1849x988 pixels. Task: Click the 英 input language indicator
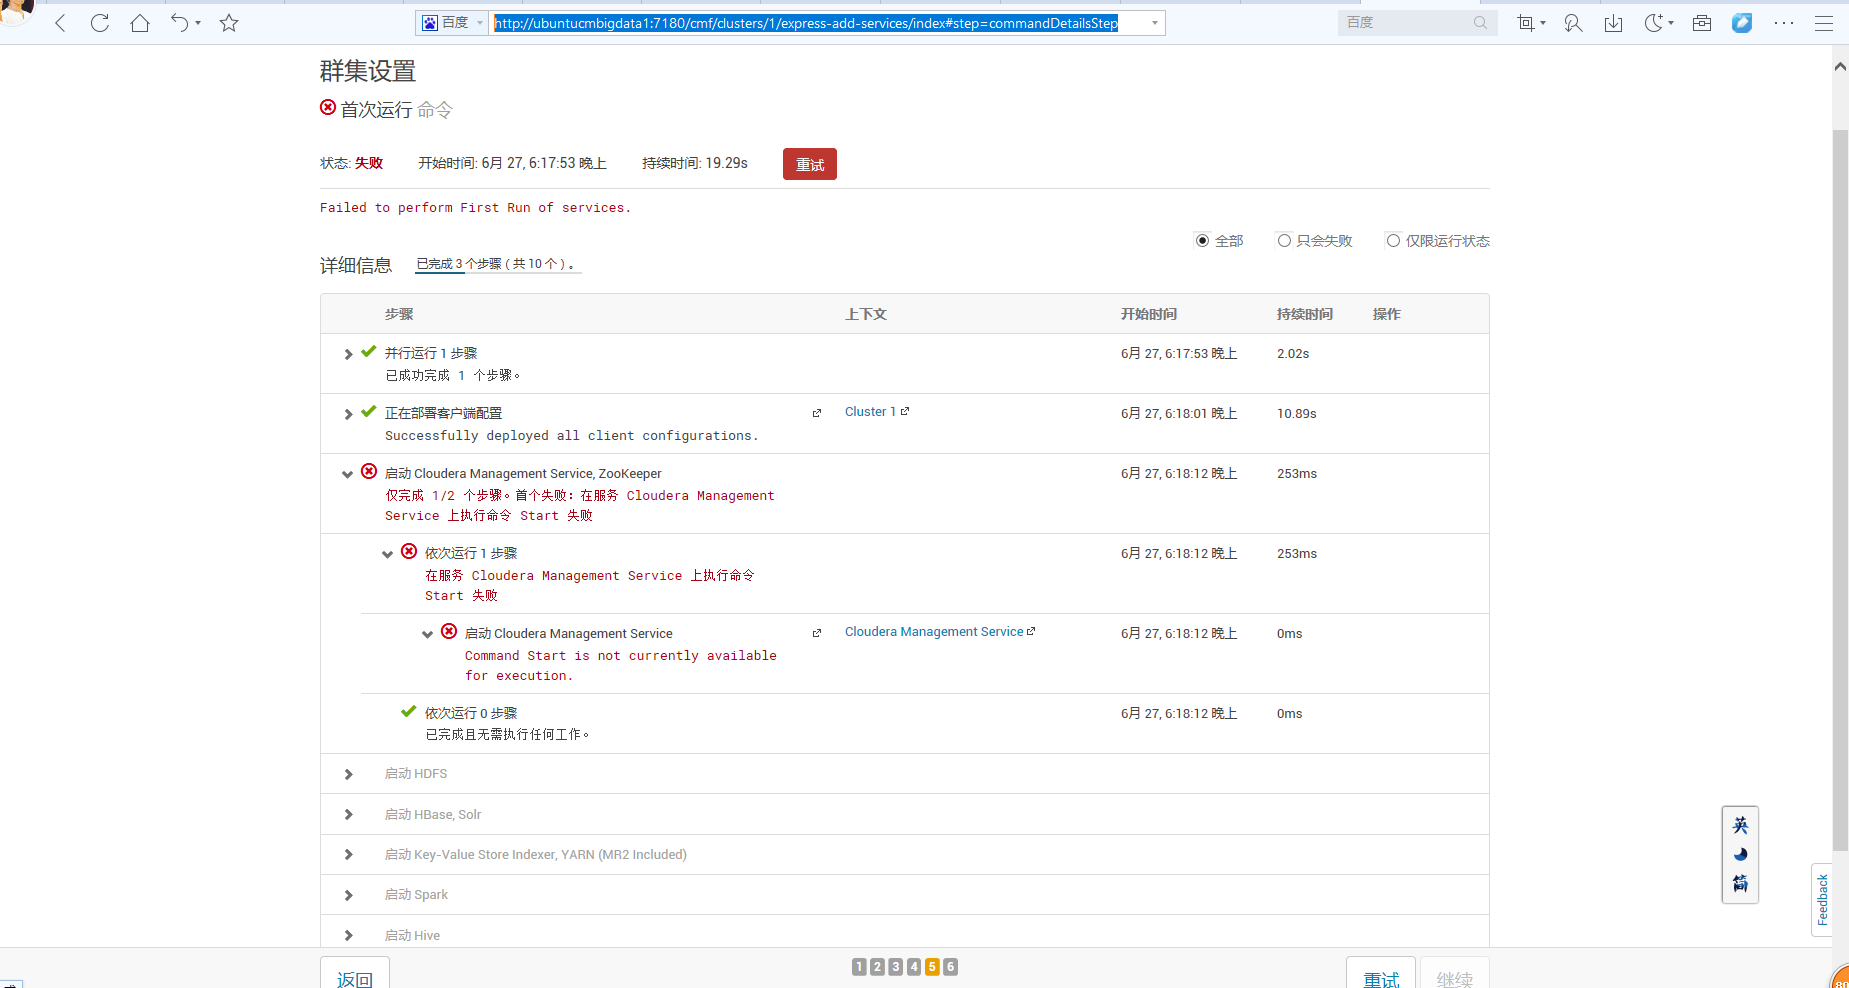(x=1740, y=825)
